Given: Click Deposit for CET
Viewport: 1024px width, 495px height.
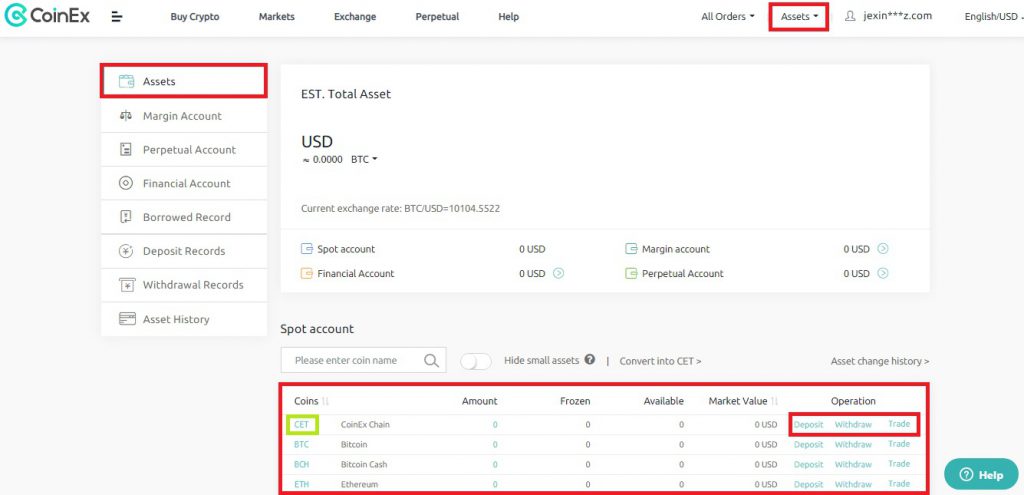Looking at the screenshot, I should tap(808, 424).
